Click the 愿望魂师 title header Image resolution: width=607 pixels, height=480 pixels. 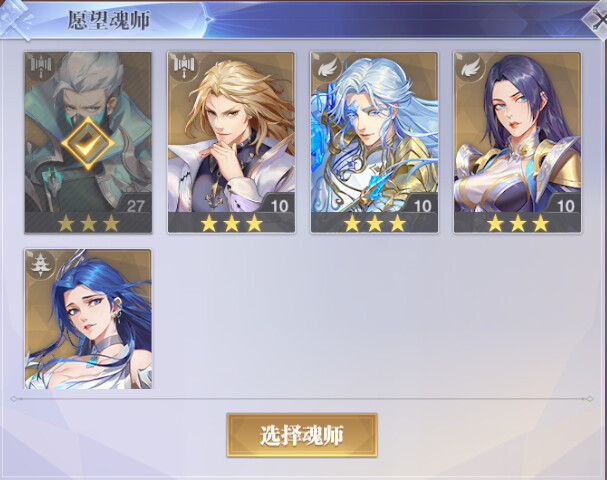(x=108, y=20)
